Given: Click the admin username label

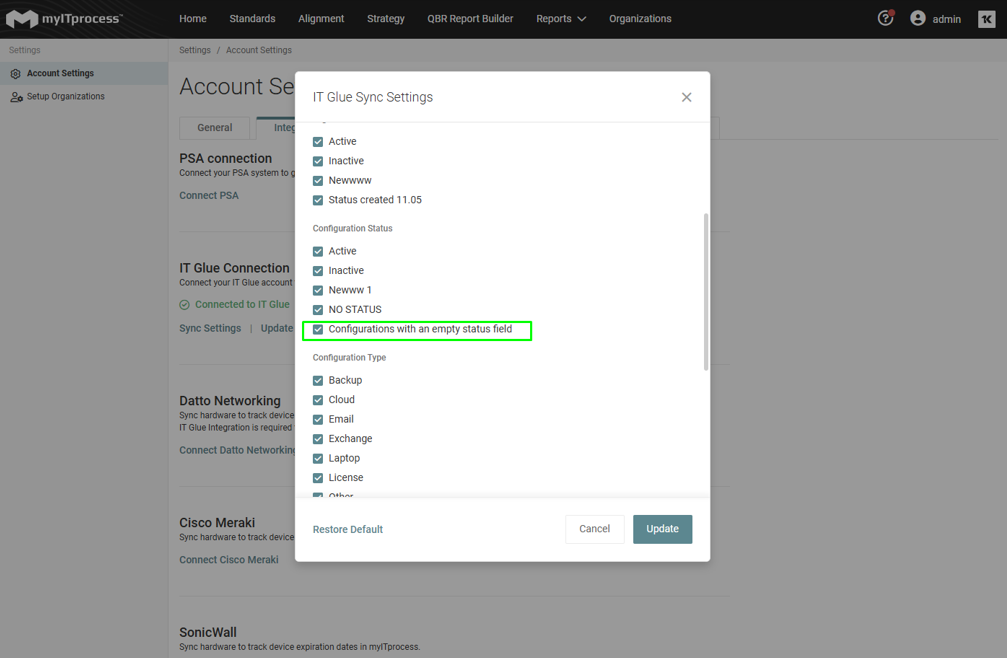Looking at the screenshot, I should coord(947,19).
